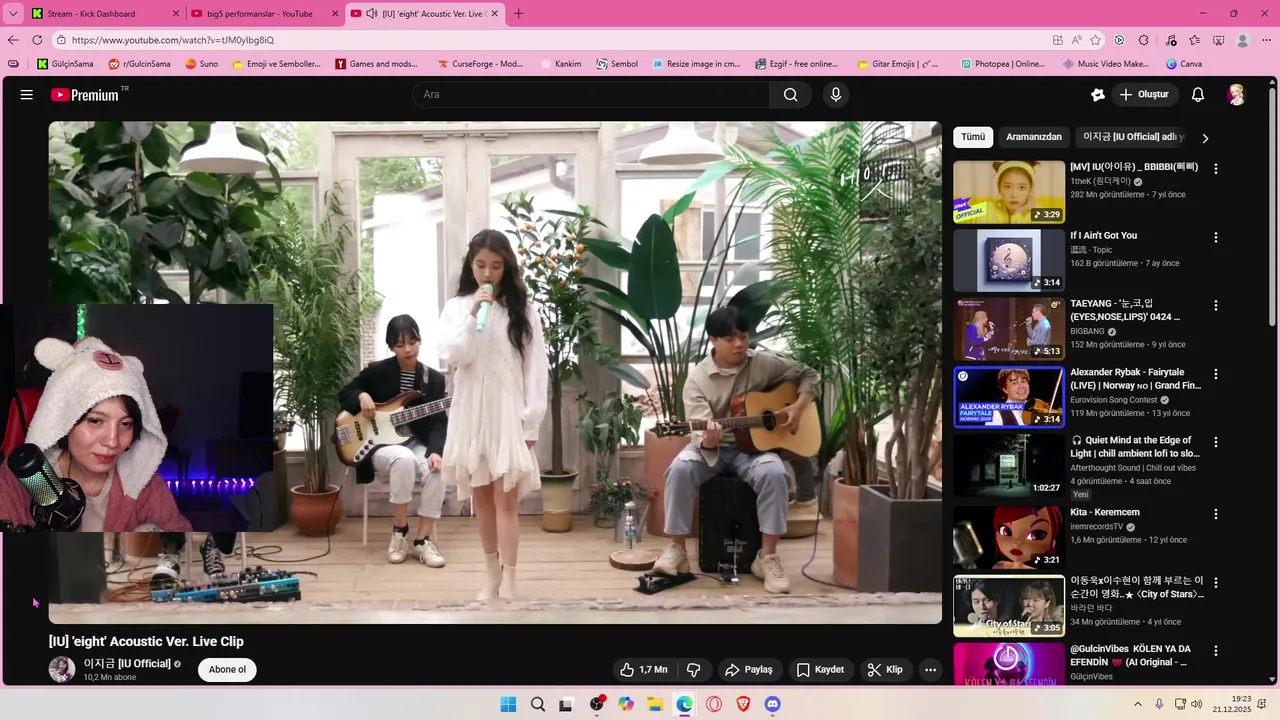This screenshot has width=1280, height=720.
Task: Open Suno bookmark
Action: tap(201, 64)
